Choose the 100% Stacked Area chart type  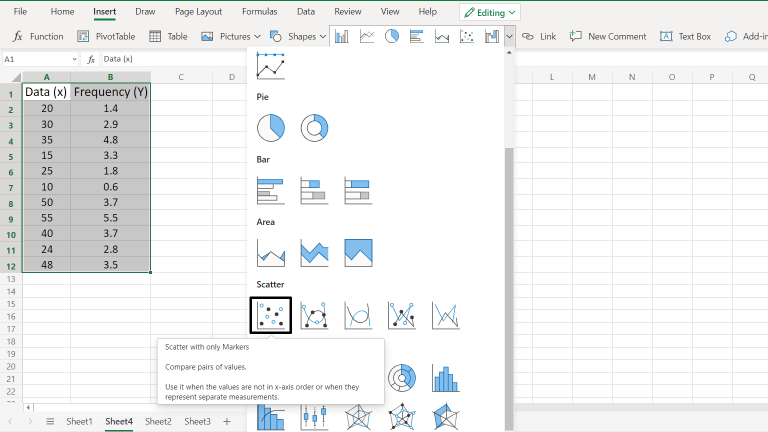[x=358, y=253]
